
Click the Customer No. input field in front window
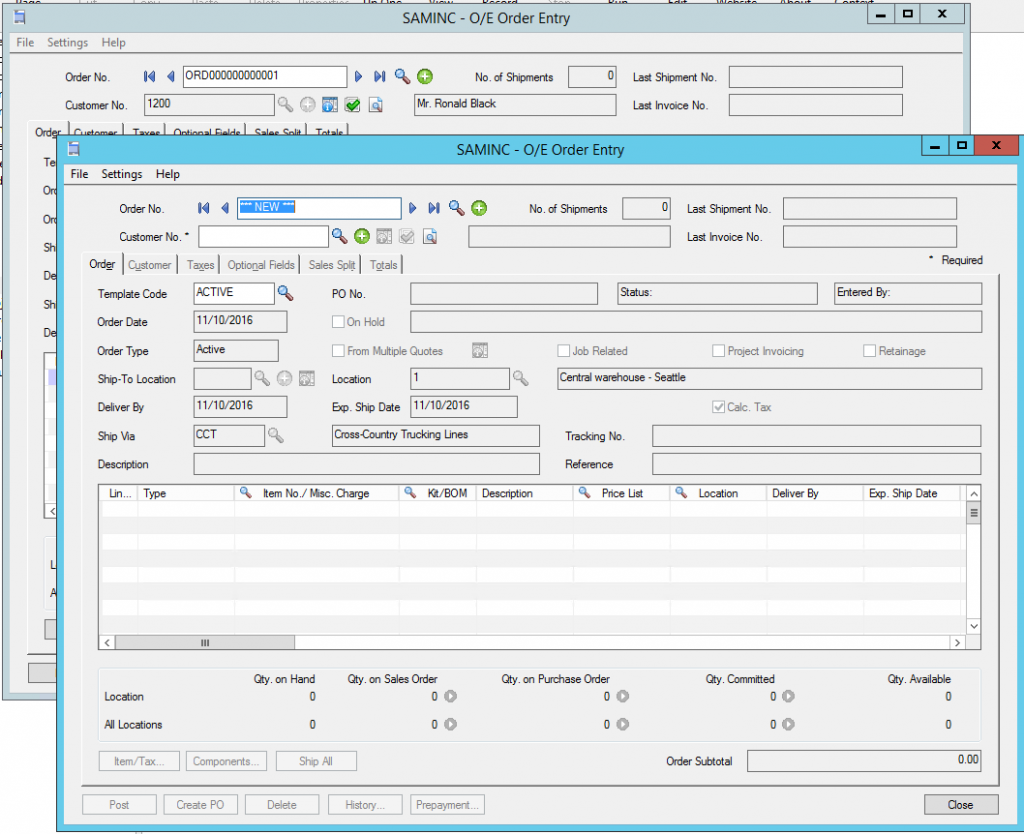(x=263, y=237)
